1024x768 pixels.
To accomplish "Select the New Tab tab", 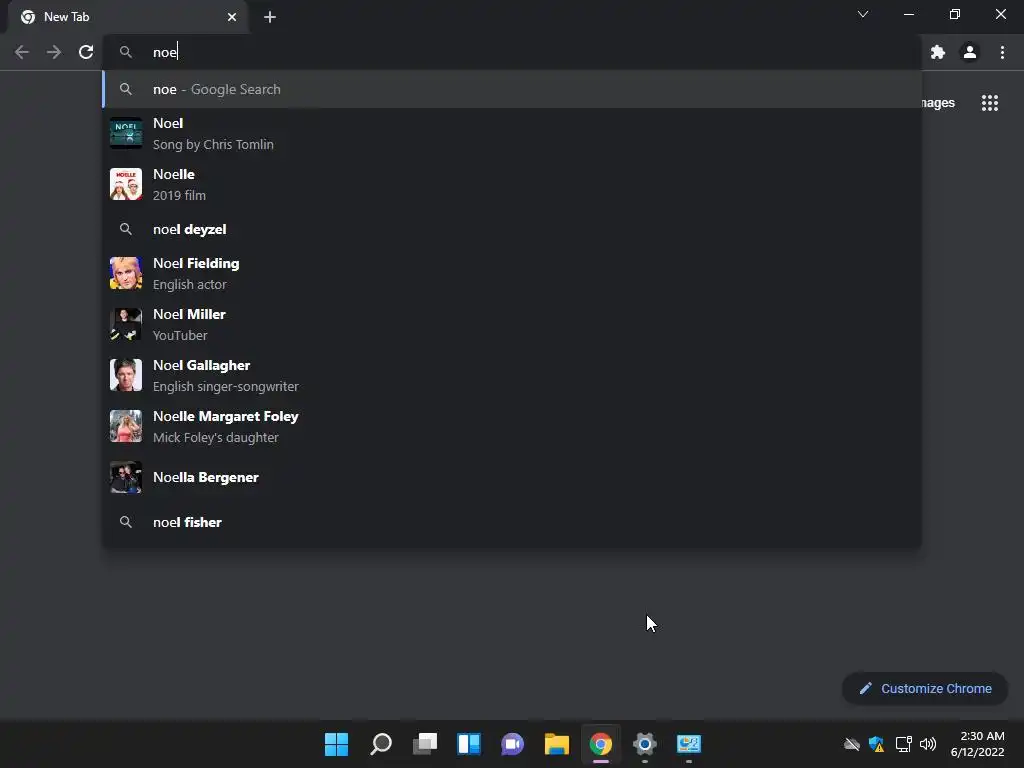I will 128,17.
